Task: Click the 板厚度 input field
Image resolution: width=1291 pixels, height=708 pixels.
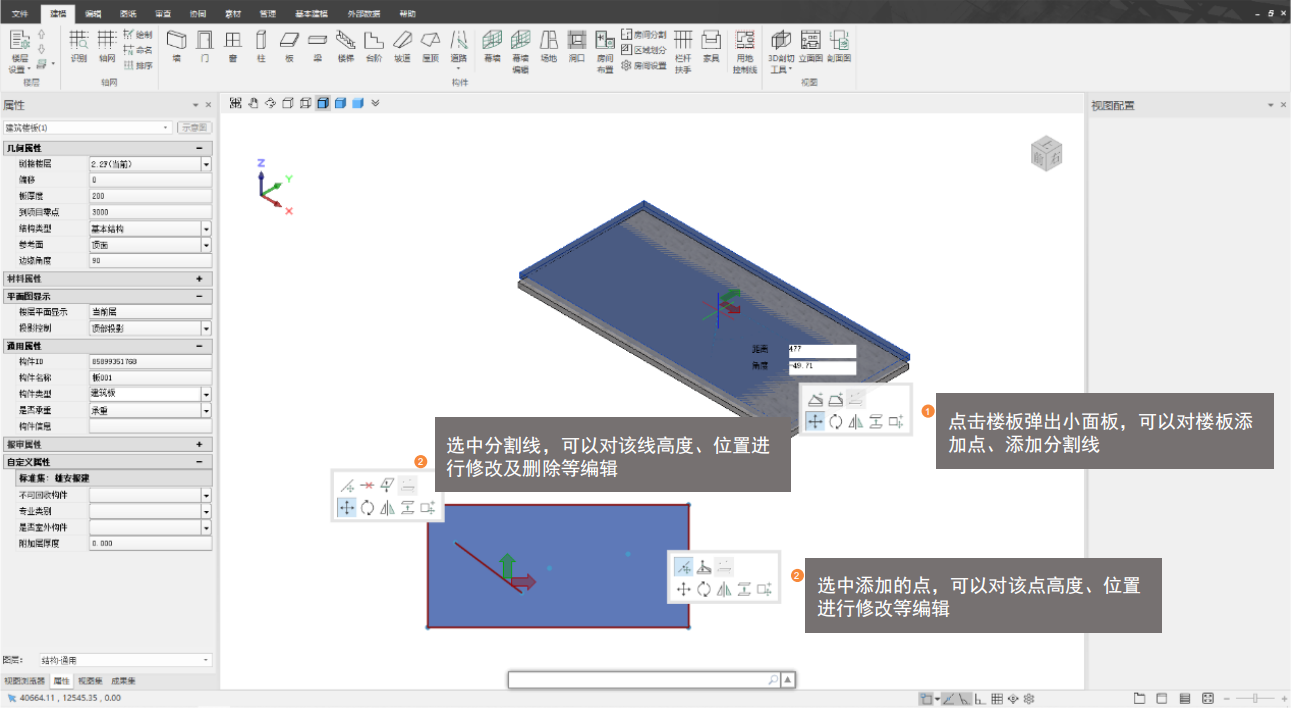Action: coord(150,196)
